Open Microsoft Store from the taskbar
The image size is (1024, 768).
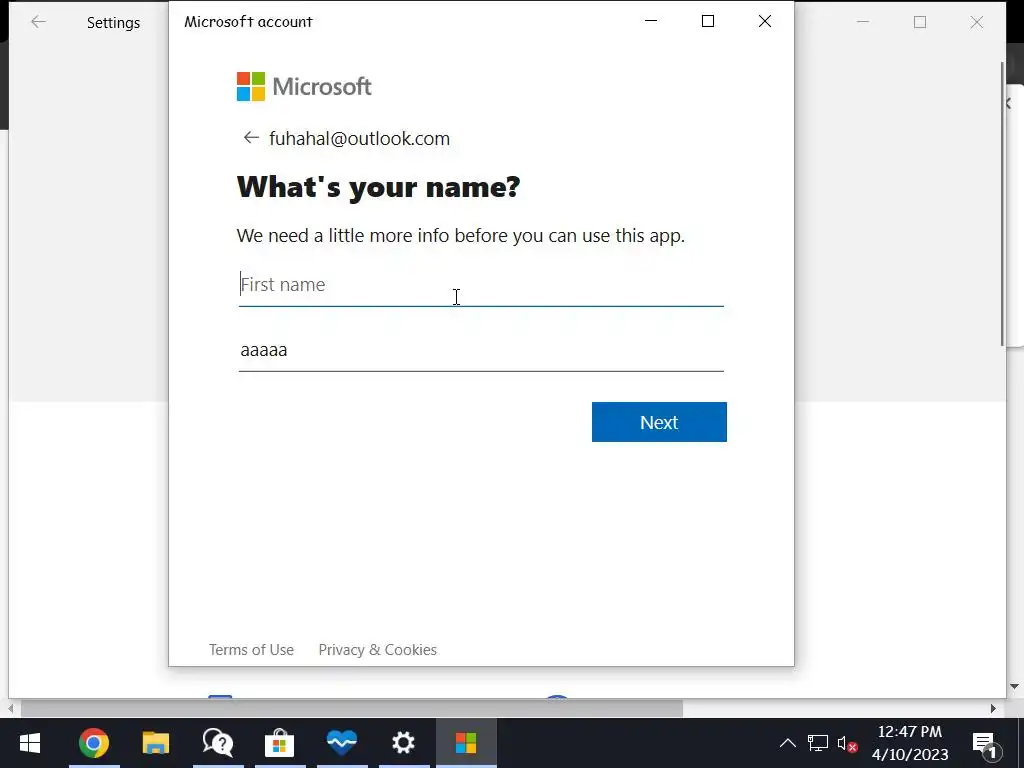(280, 743)
